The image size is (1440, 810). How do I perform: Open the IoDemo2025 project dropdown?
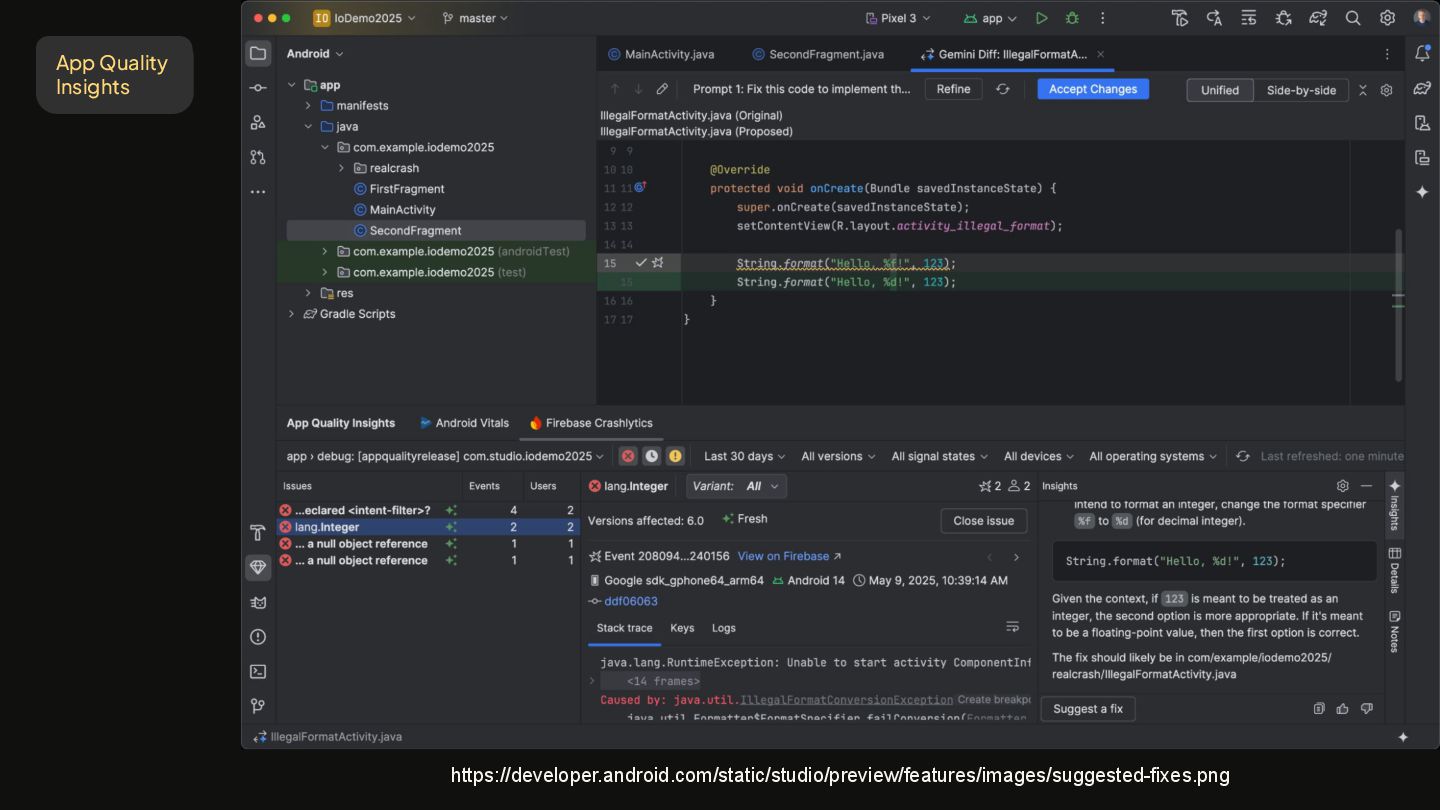point(364,18)
